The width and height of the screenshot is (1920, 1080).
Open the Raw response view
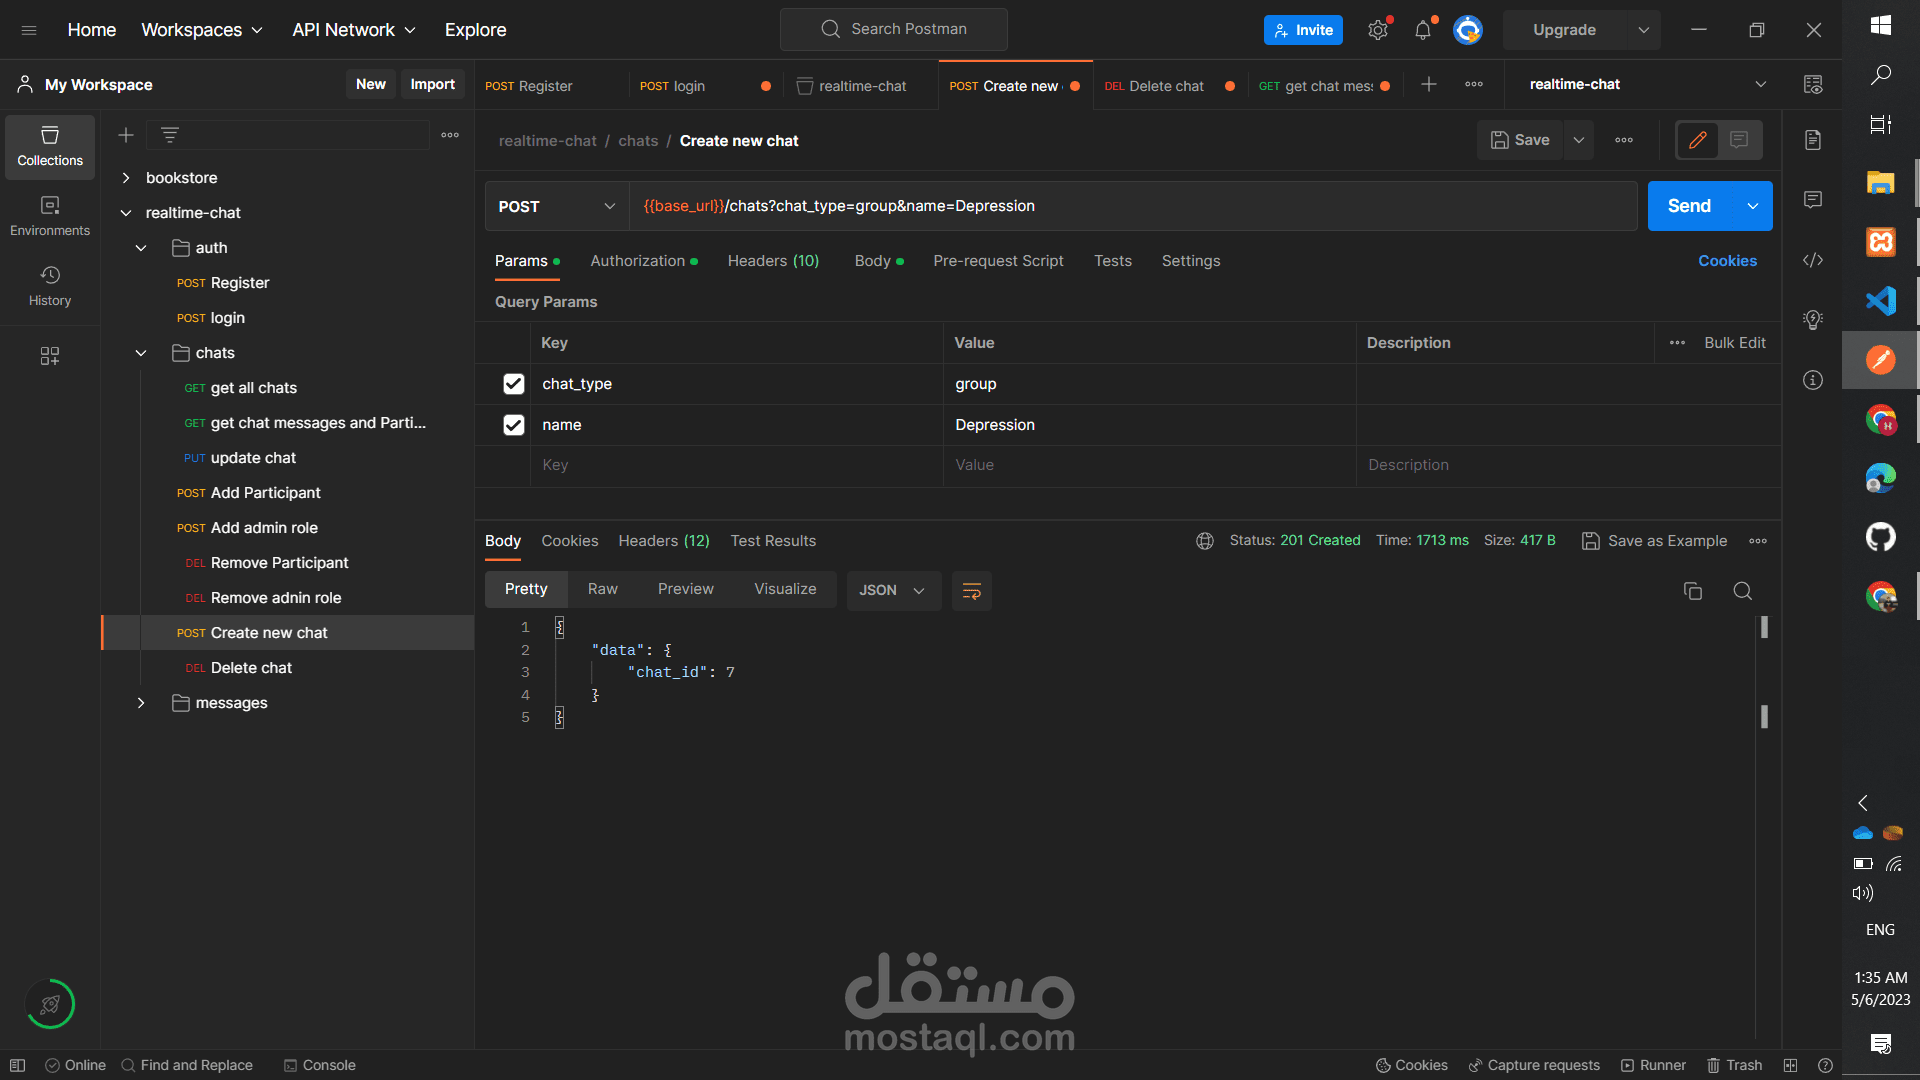pyautogui.click(x=602, y=589)
